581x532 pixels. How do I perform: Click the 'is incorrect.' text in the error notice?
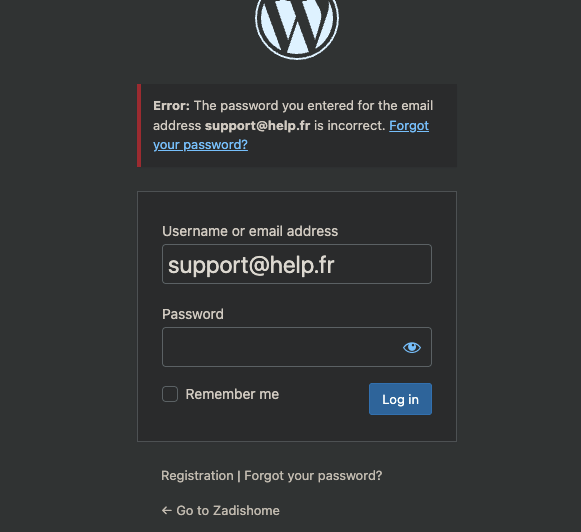(350, 126)
